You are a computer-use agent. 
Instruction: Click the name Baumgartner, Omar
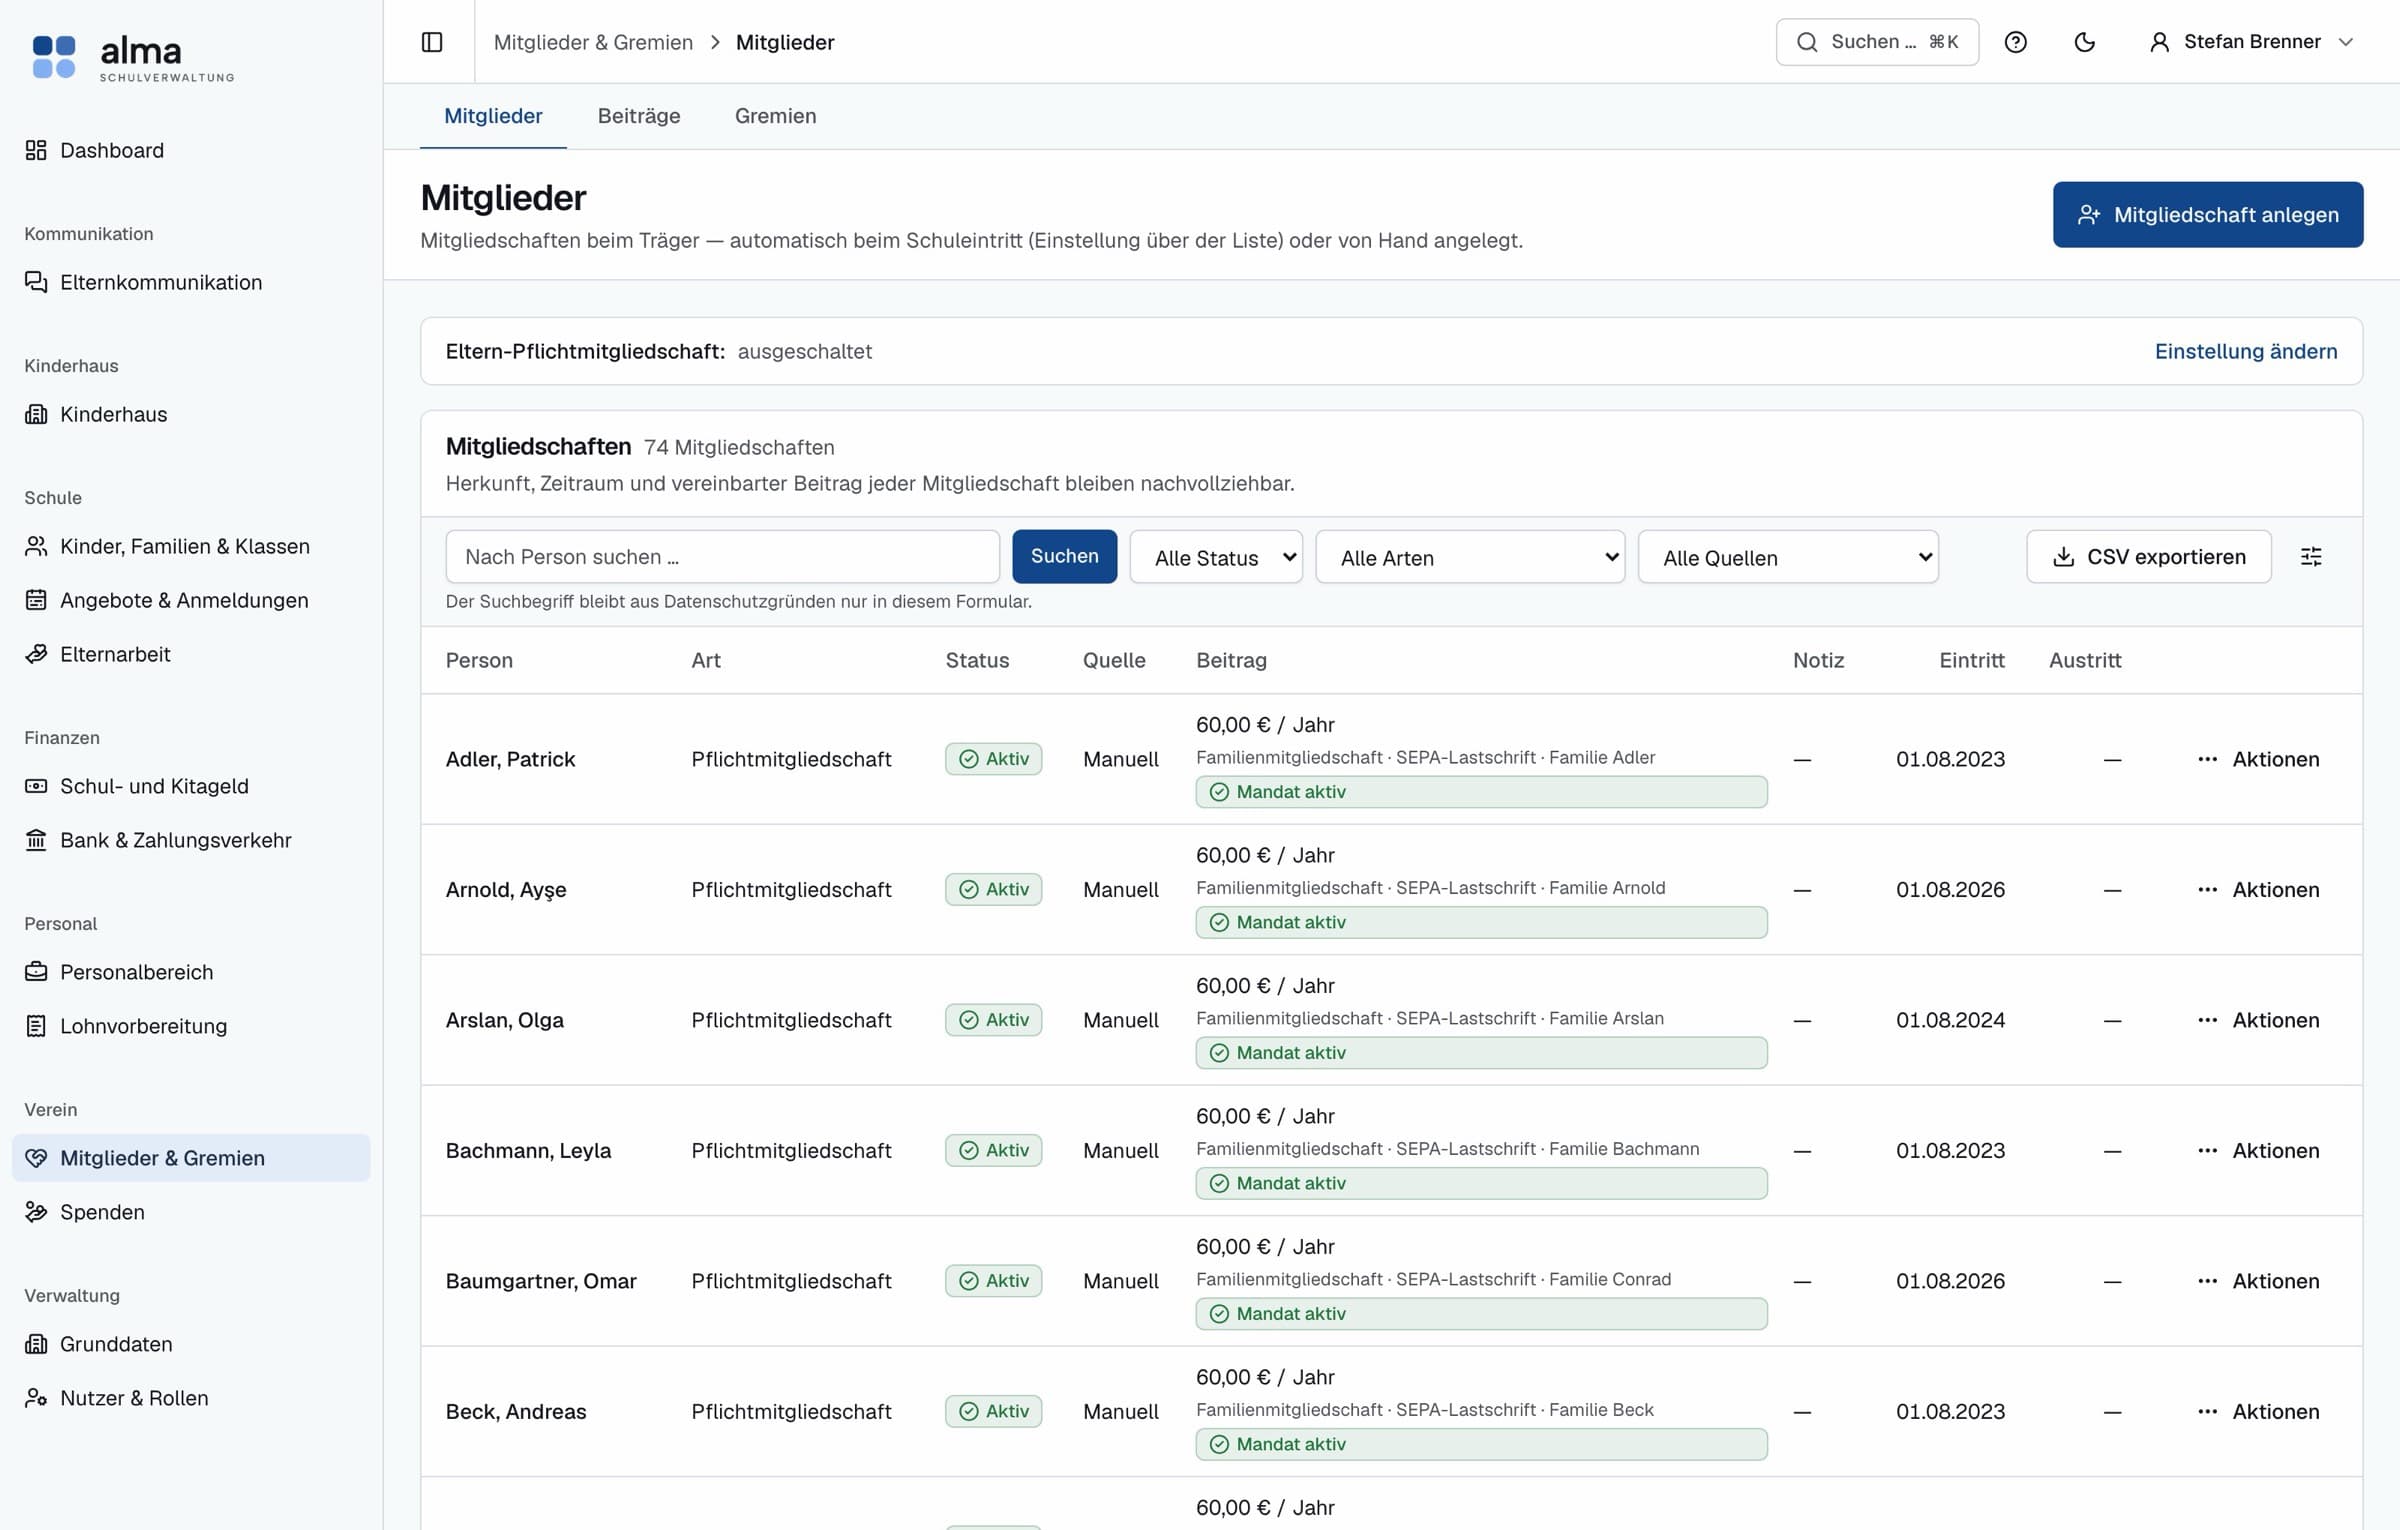541,1281
